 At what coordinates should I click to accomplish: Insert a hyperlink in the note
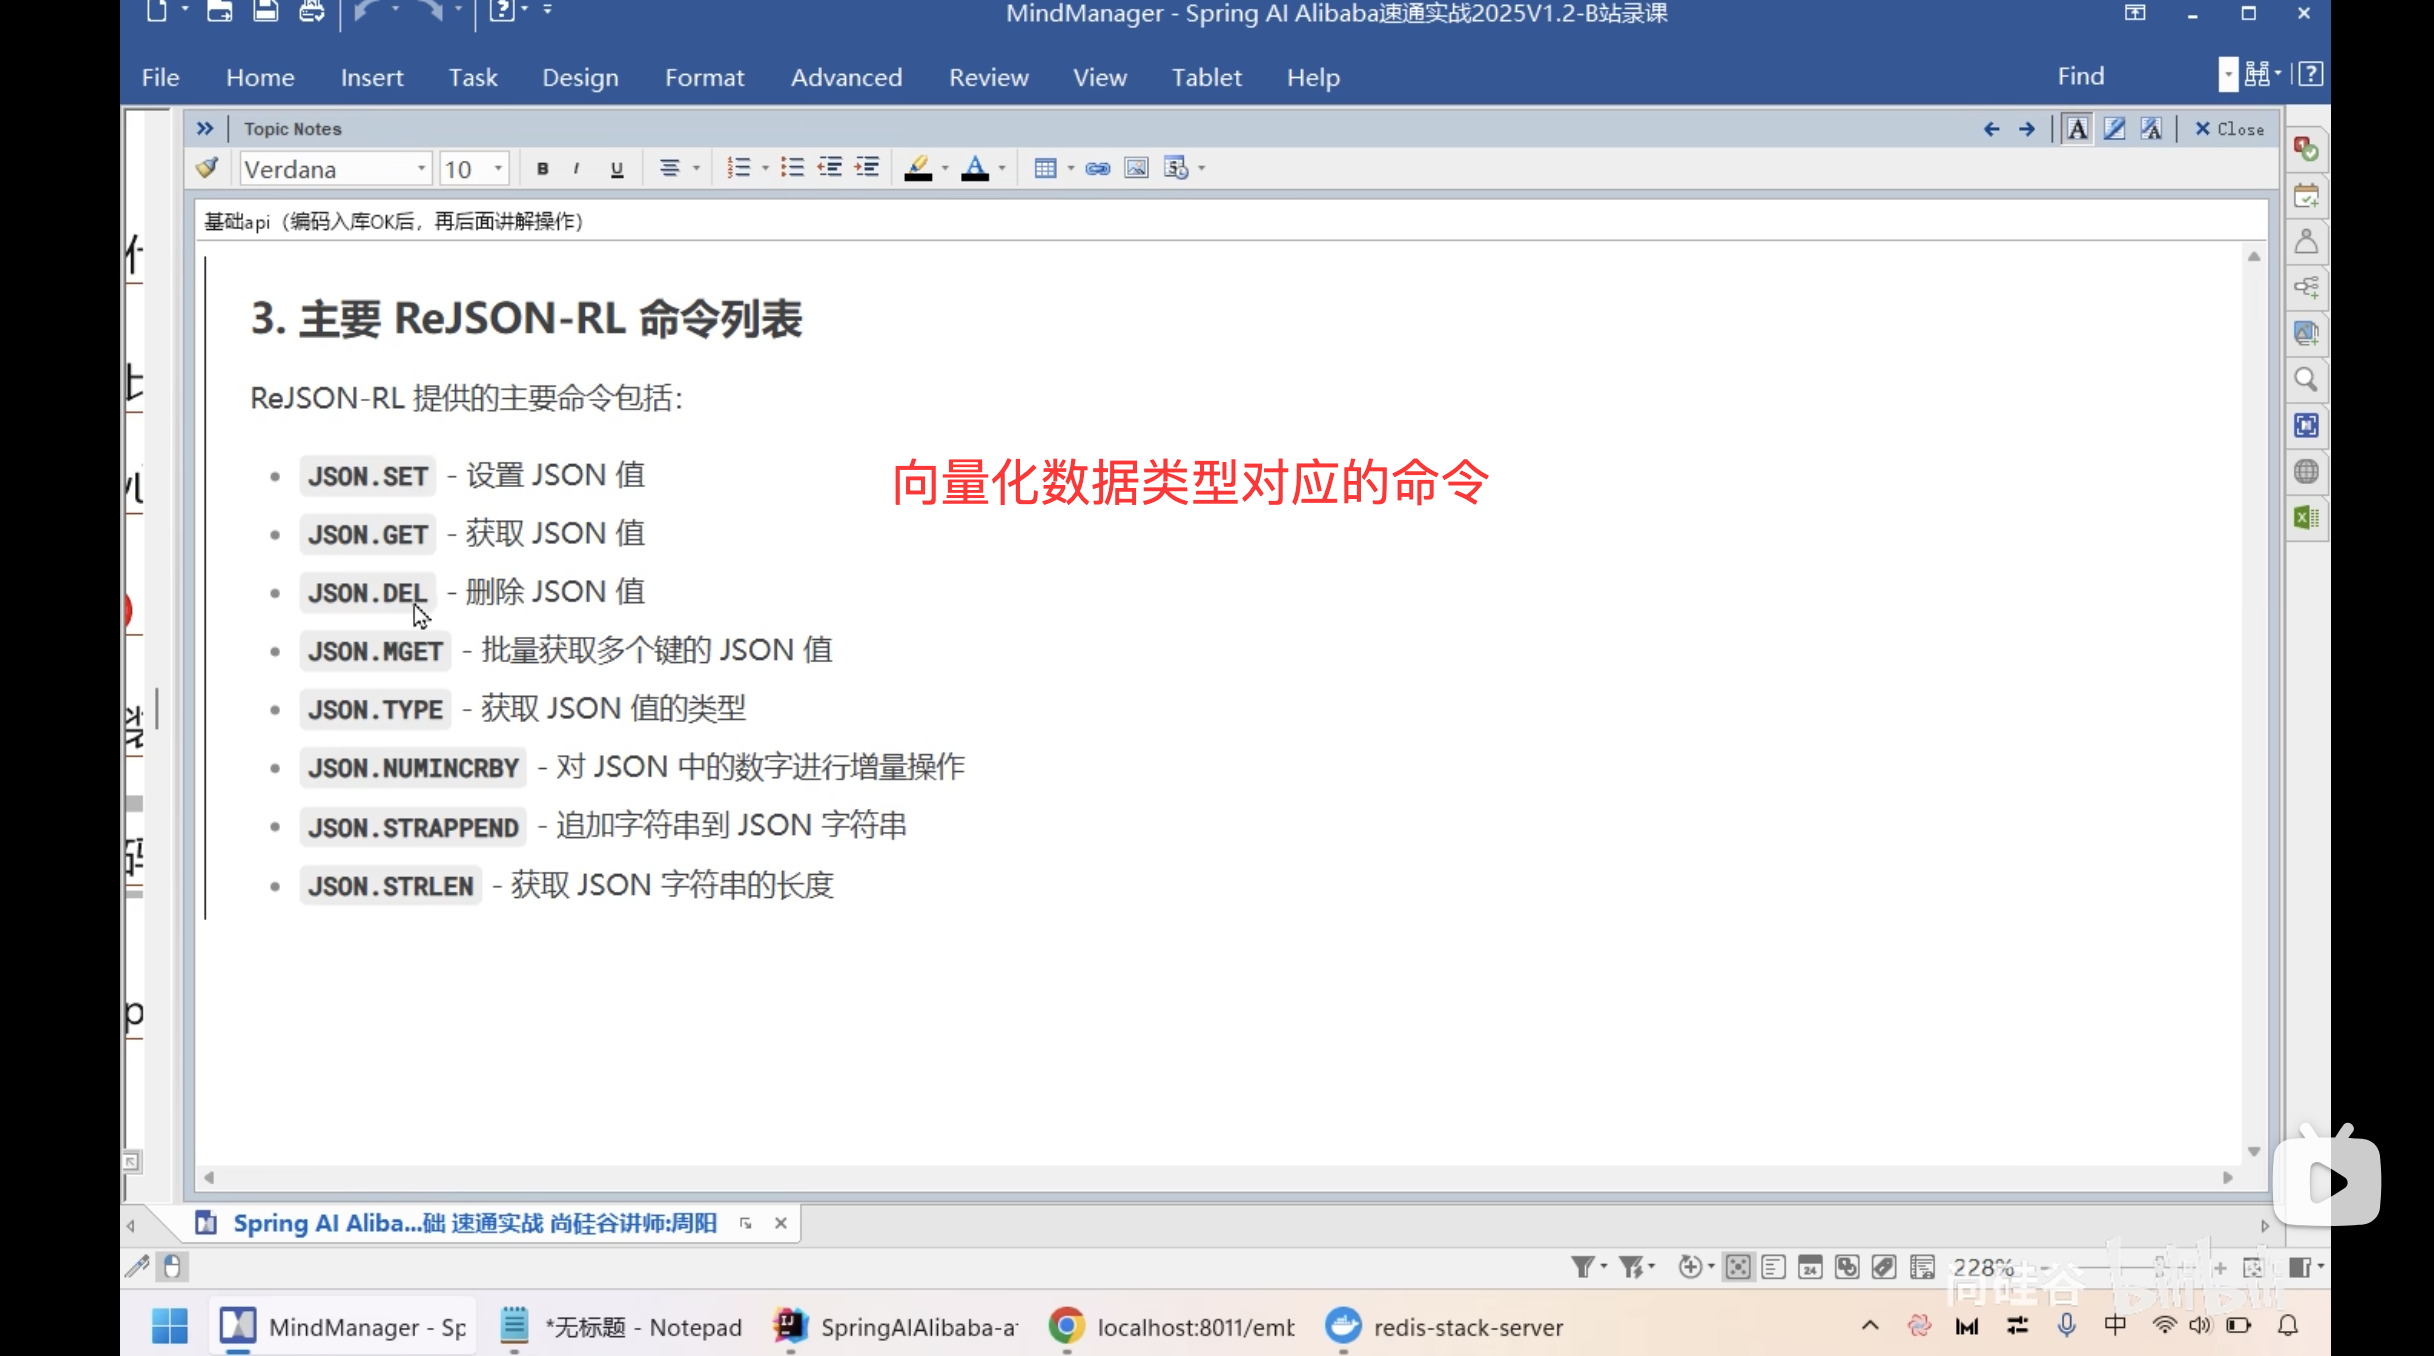pos(1097,168)
